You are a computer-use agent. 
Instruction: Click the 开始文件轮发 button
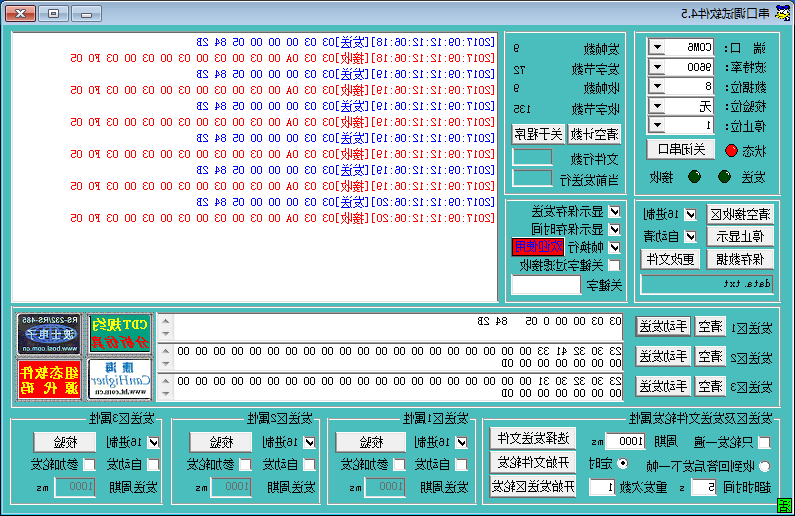point(533,462)
